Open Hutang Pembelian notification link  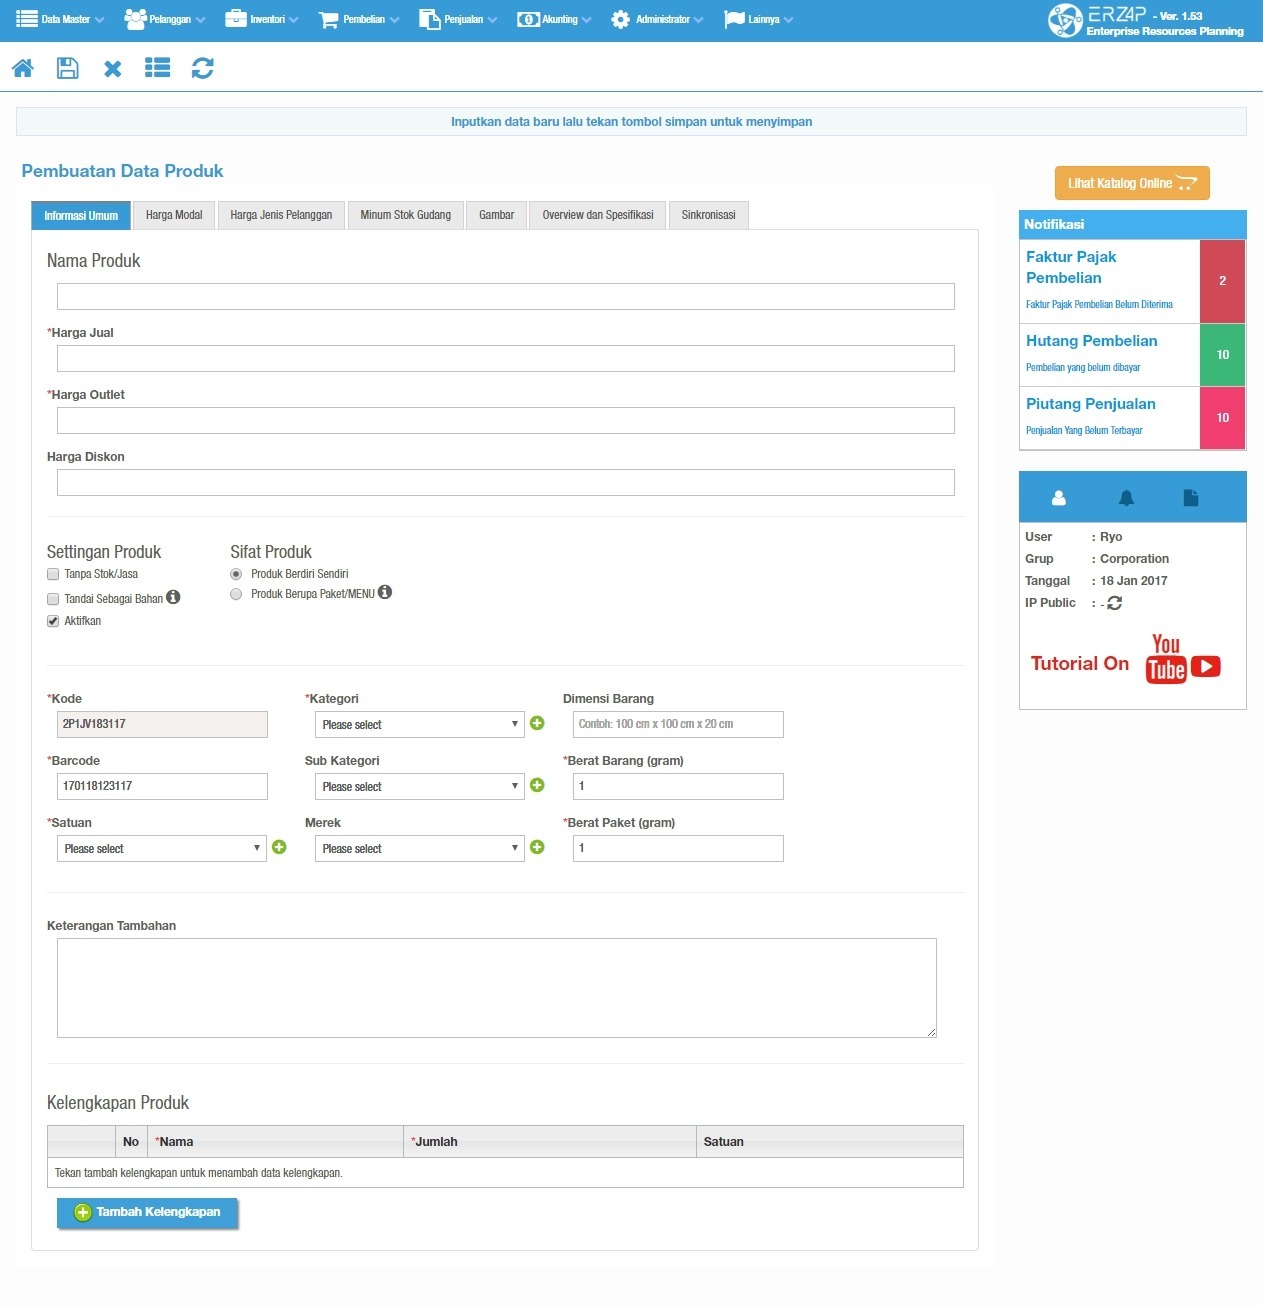pyautogui.click(x=1091, y=341)
